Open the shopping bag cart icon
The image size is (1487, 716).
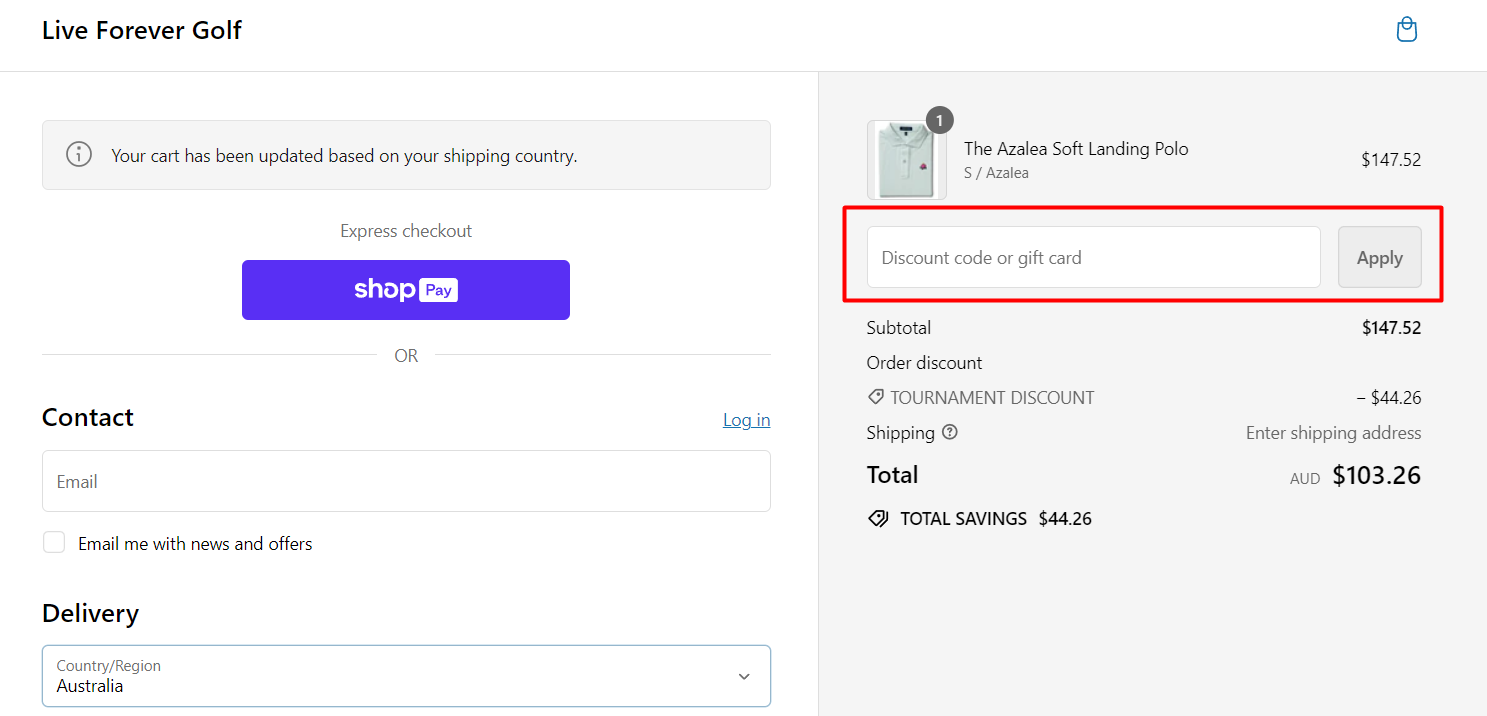click(x=1407, y=30)
